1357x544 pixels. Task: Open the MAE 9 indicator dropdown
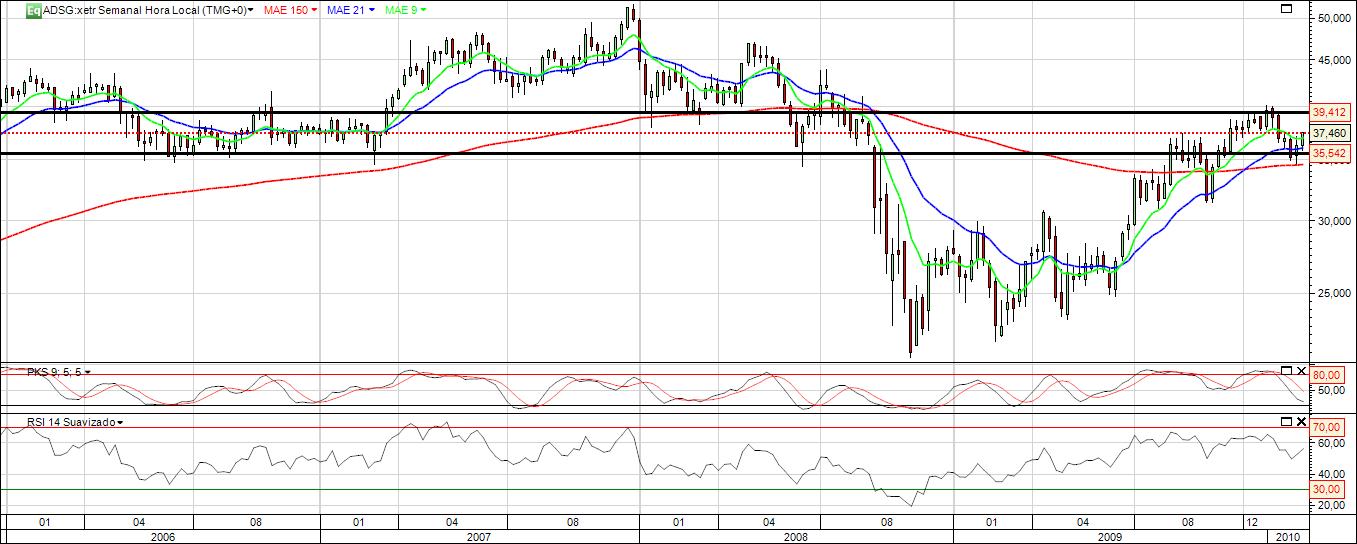tap(424, 10)
